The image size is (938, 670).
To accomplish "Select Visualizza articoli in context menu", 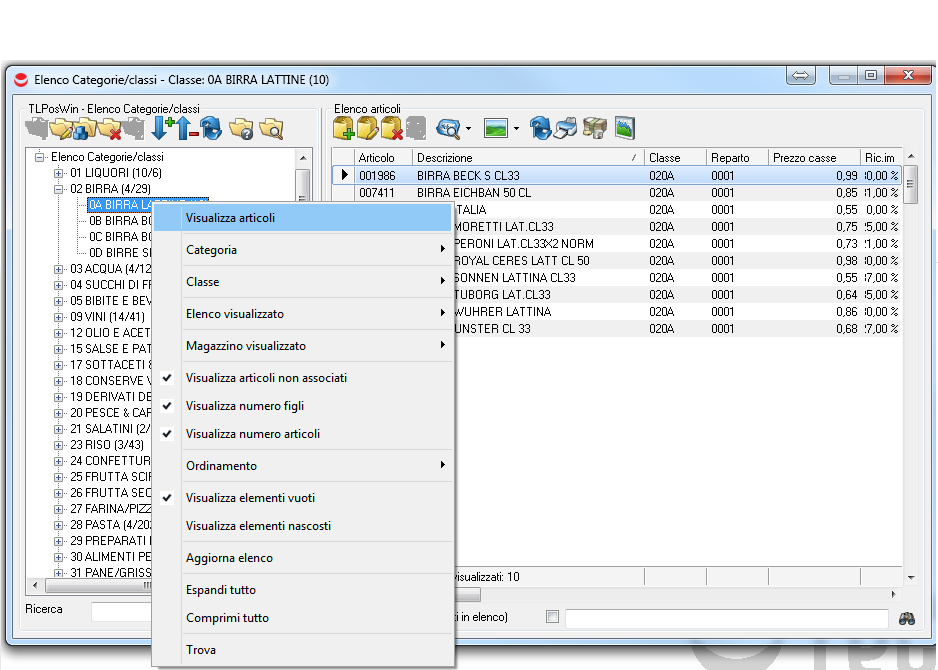I will click(230, 218).
